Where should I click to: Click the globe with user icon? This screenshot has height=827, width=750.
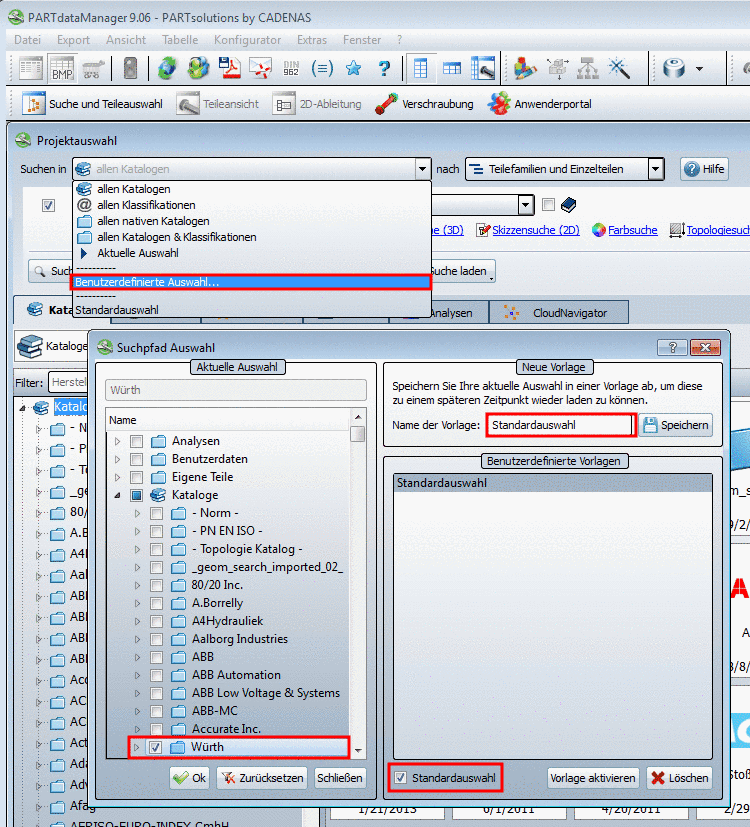(x=199, y=69)
